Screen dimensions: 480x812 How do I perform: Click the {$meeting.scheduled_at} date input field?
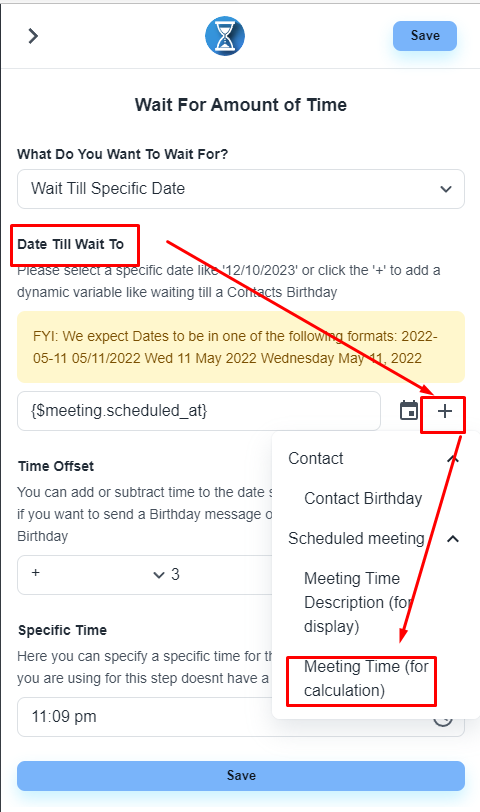coord(199,411)
